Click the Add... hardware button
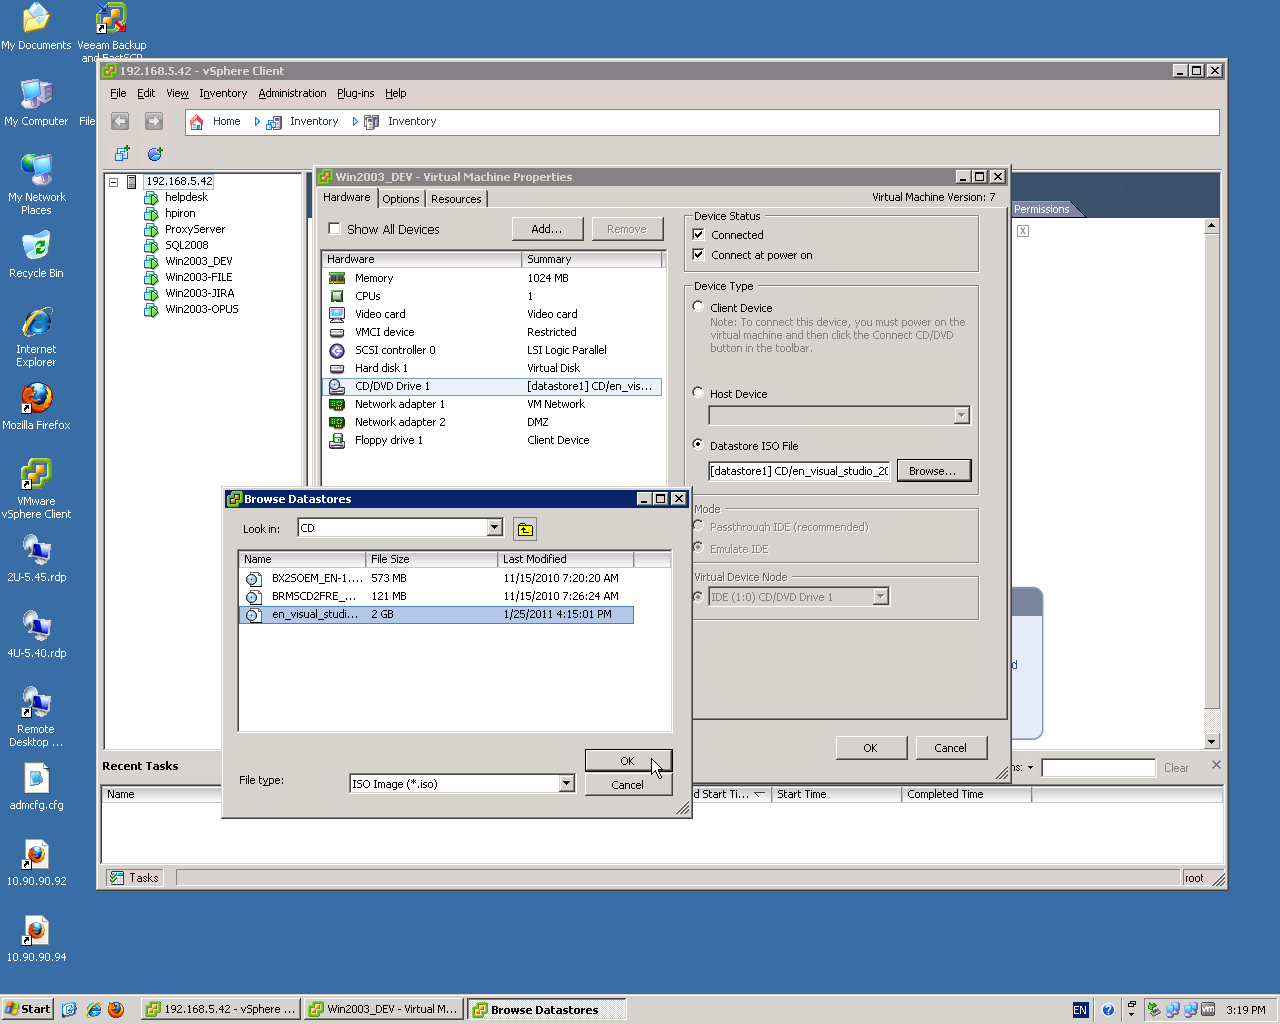This screenshot has height=1024, width=1280. [547, 229]
